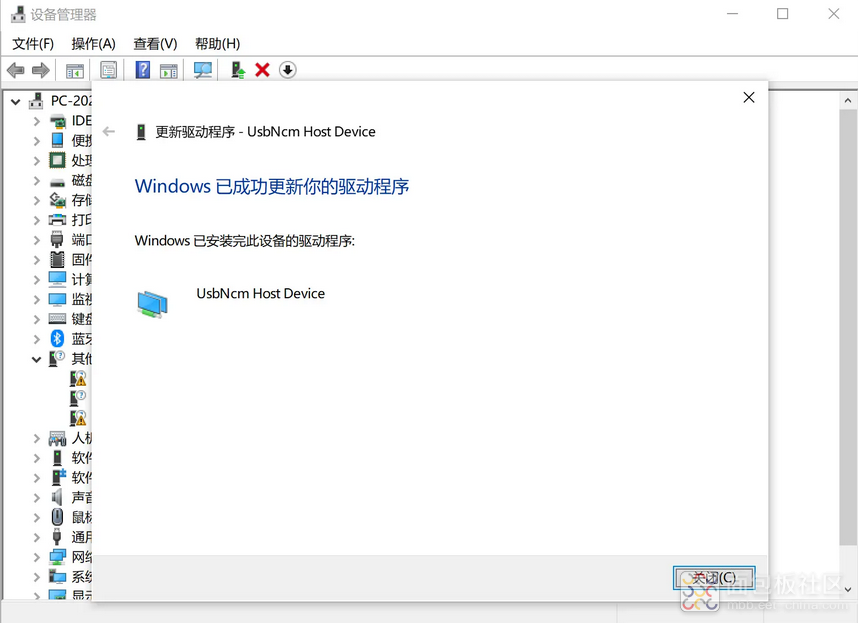Expand the Bluetooth 蓝牙 tree node

(37, 339)
